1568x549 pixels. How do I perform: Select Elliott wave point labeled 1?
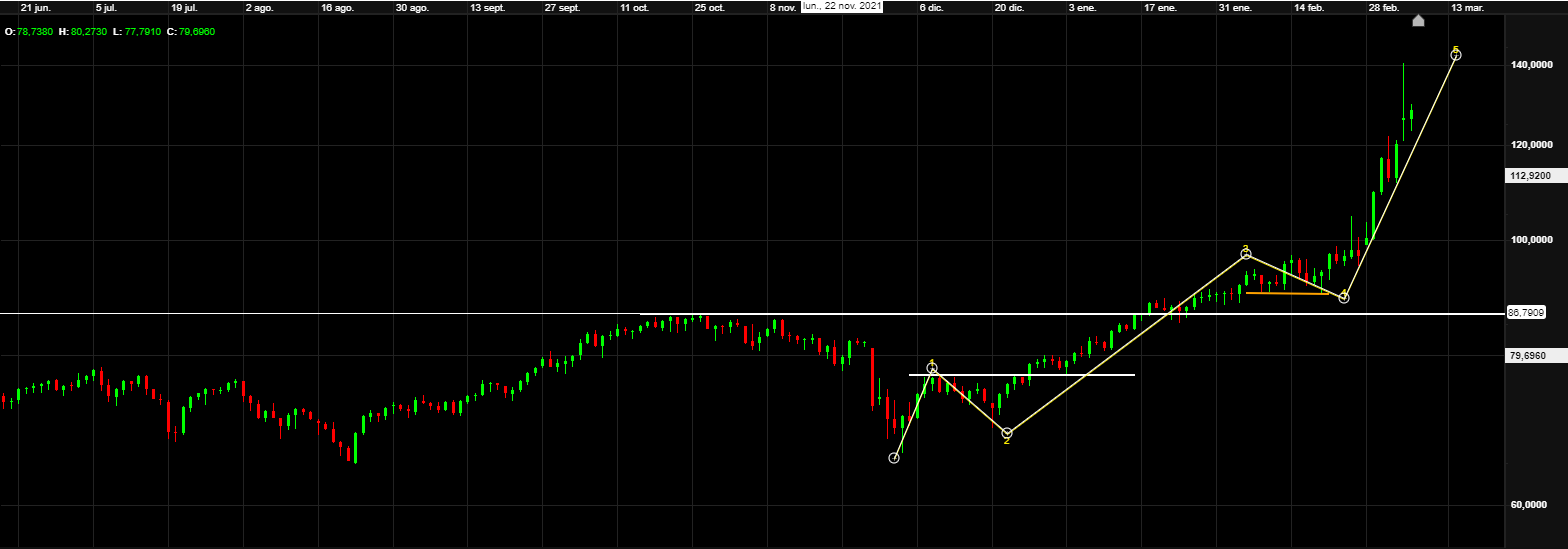click(932, 369)
